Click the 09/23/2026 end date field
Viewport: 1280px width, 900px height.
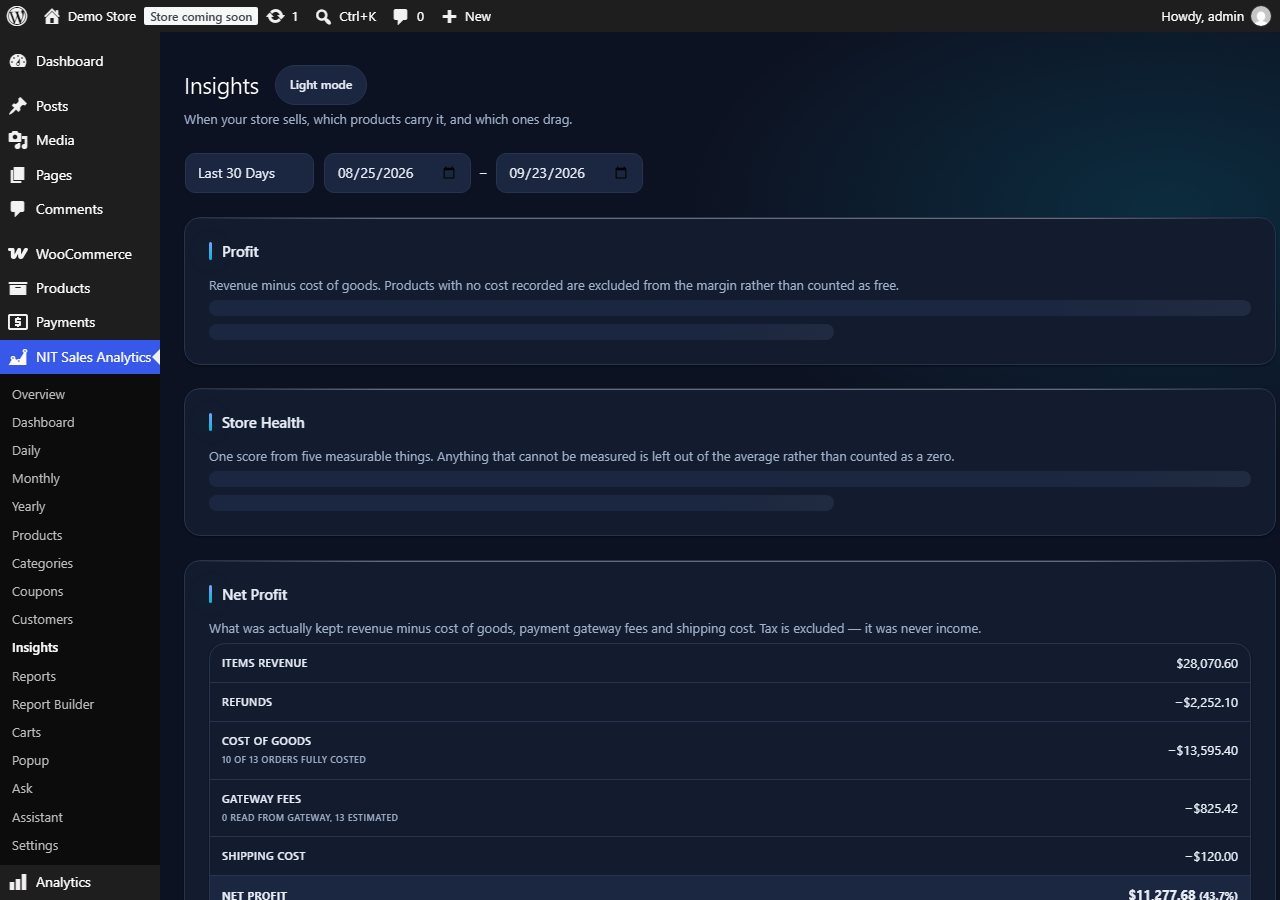point(569,173)
